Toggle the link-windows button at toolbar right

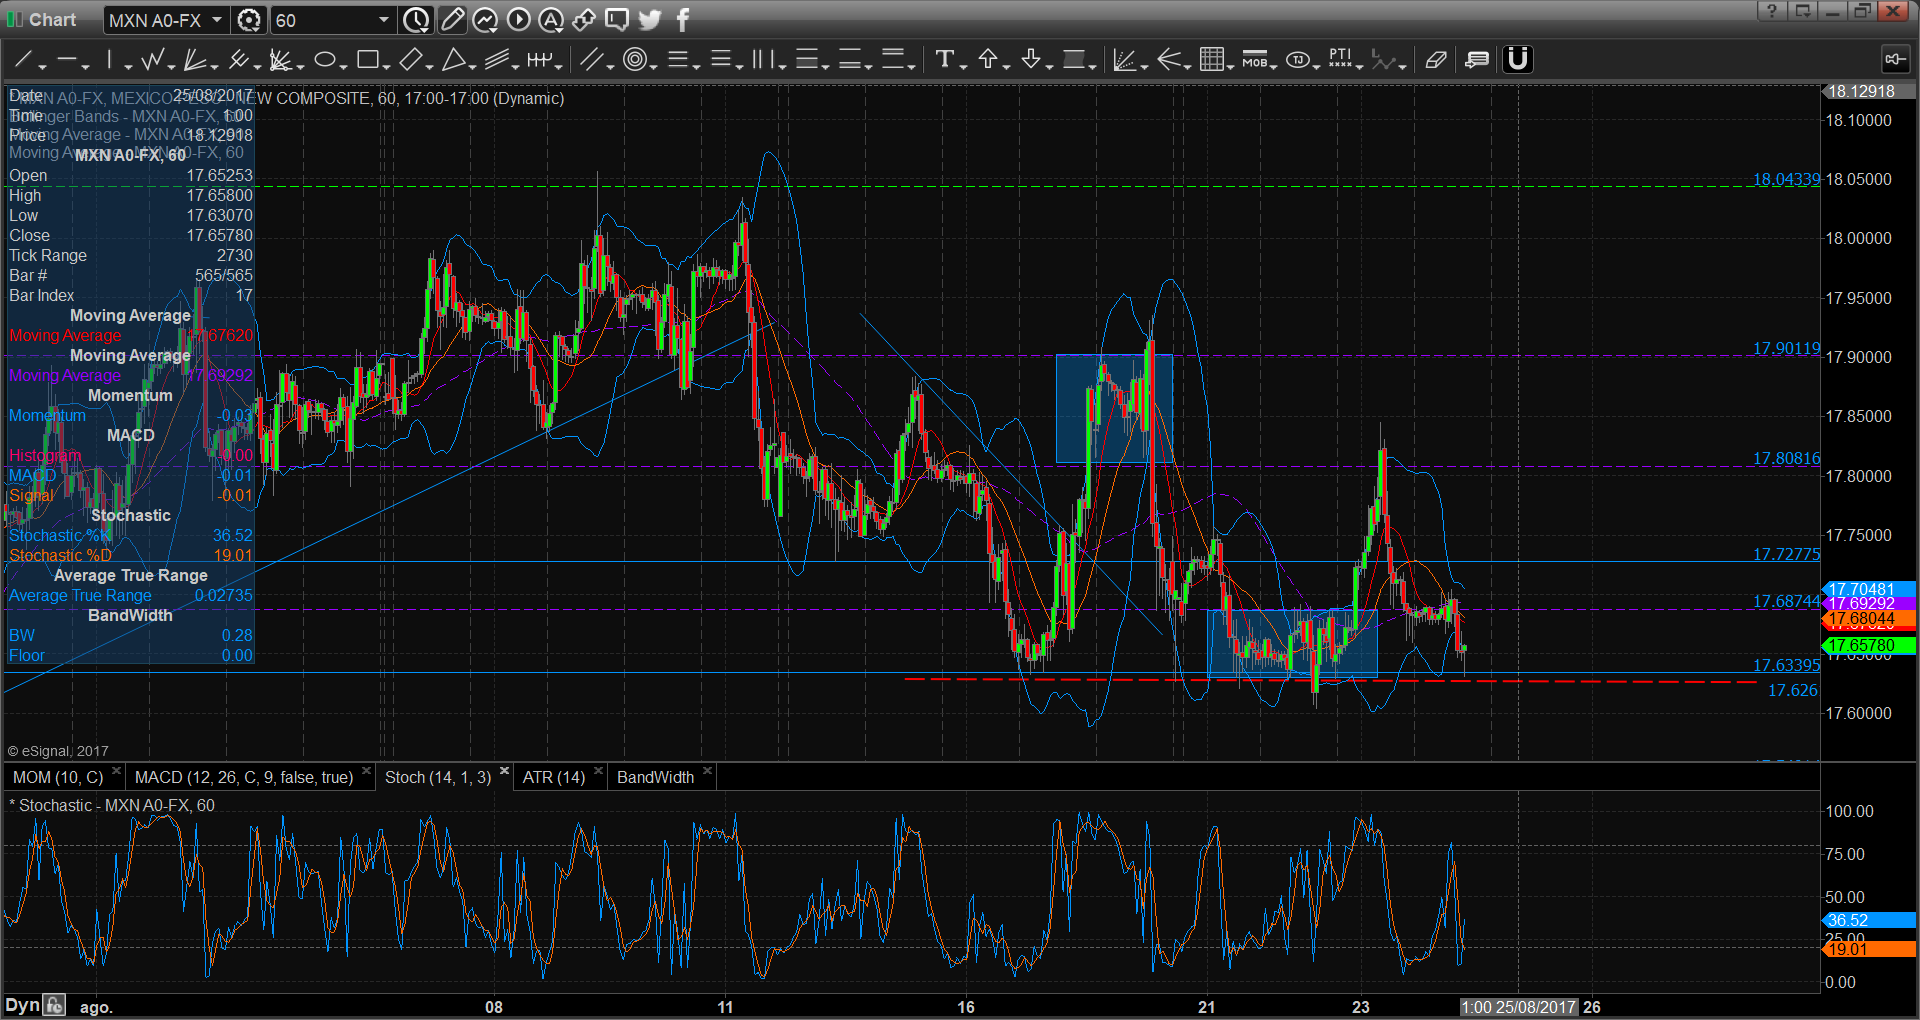1894,60
